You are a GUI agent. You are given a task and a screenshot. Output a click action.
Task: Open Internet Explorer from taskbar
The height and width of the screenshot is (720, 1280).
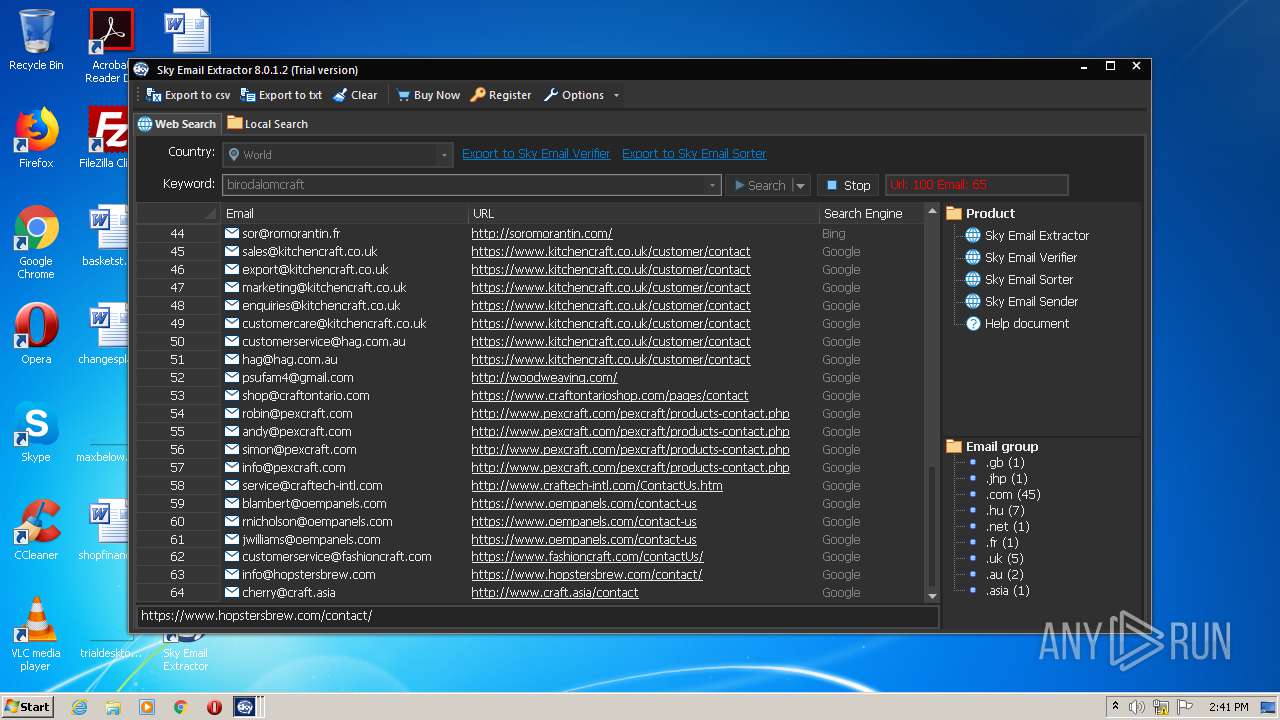click(79, 707)
